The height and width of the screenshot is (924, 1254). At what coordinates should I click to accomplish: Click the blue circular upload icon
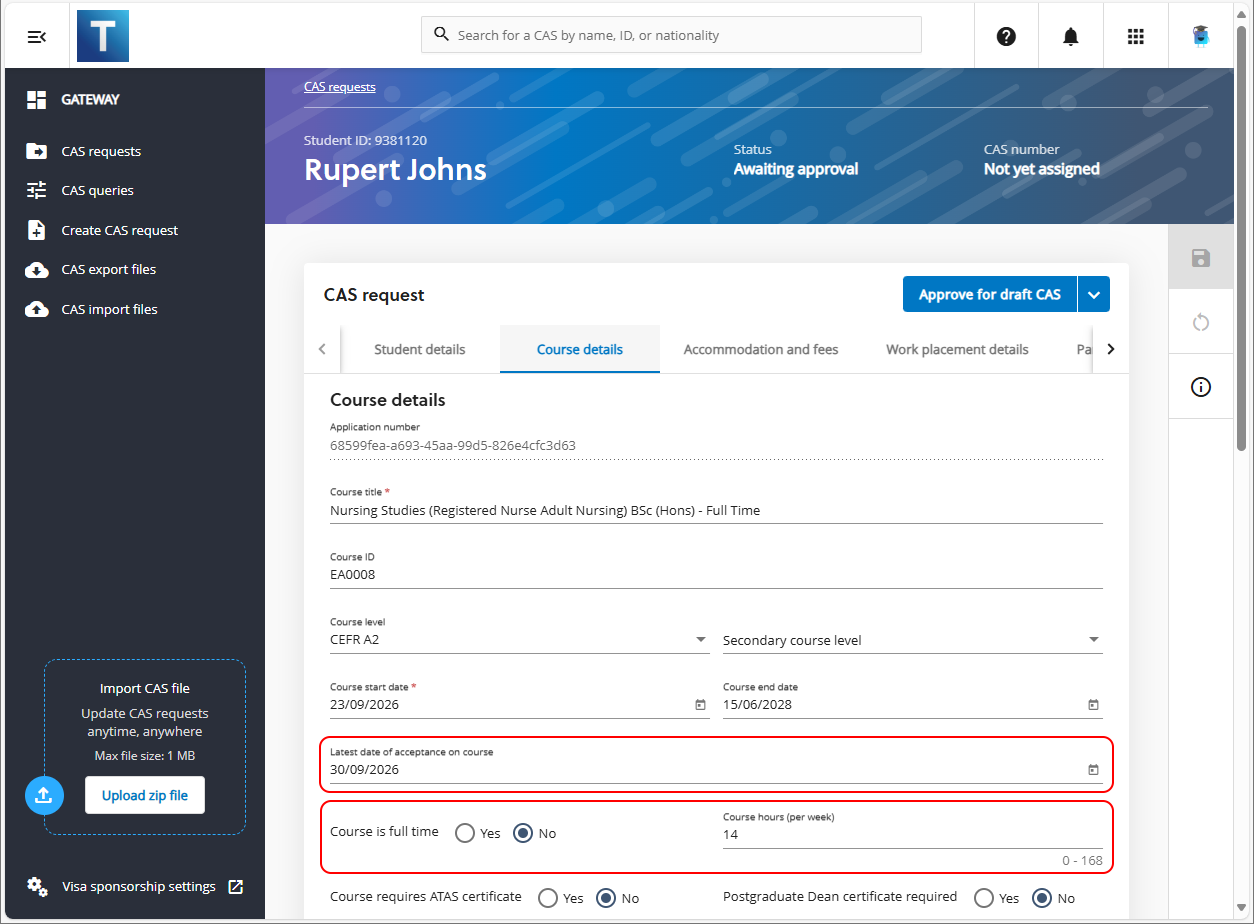[43, 795]
